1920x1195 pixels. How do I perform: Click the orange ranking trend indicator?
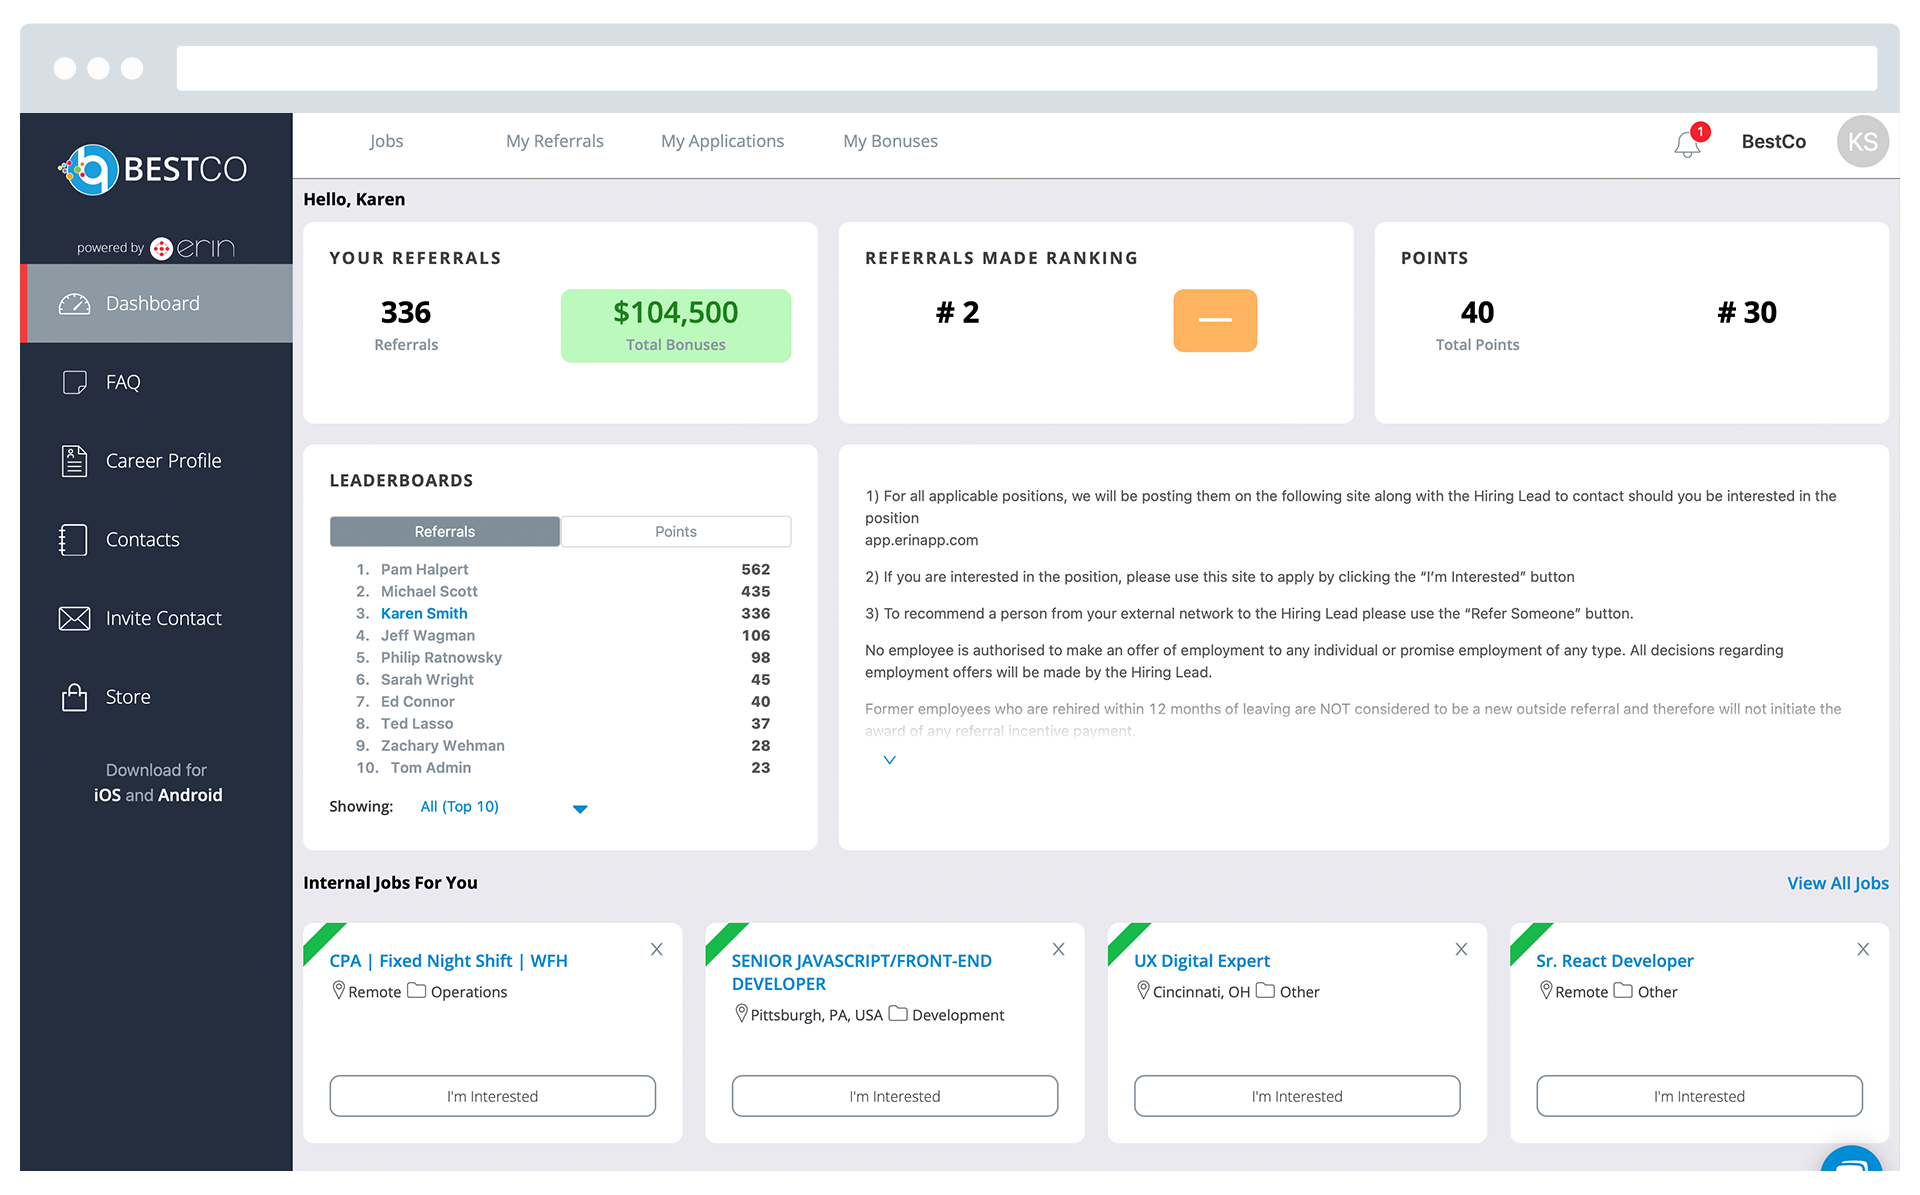click(x=1215, y=320)
